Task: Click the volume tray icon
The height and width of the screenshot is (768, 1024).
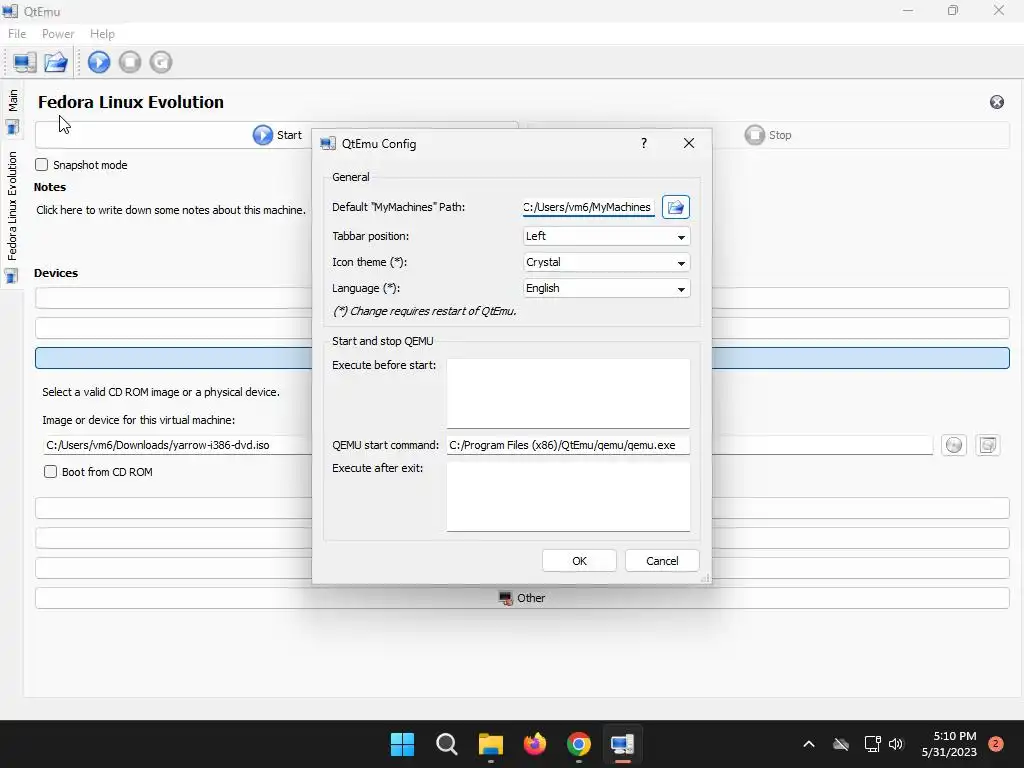Action: tap(896, 744)
